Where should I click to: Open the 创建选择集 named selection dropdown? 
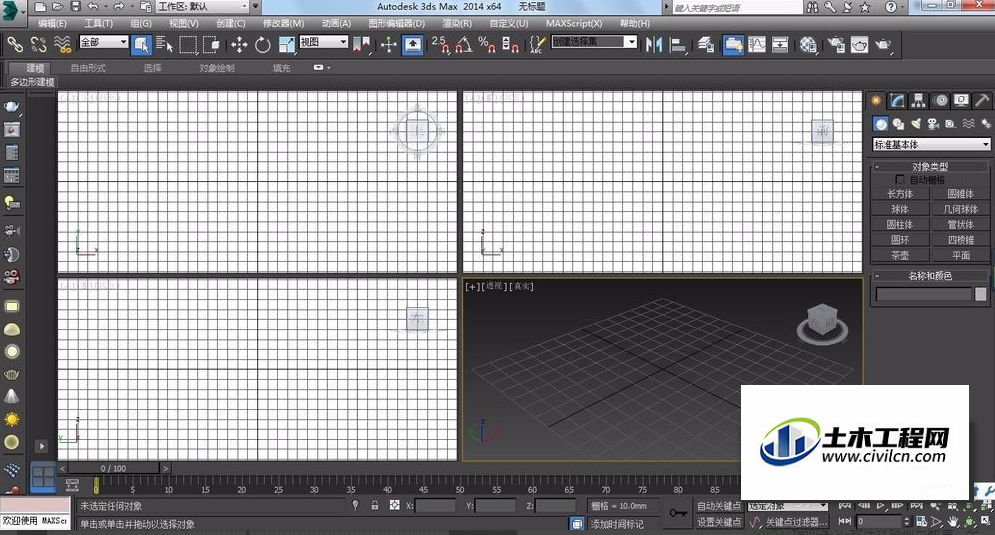coord(594,42)
